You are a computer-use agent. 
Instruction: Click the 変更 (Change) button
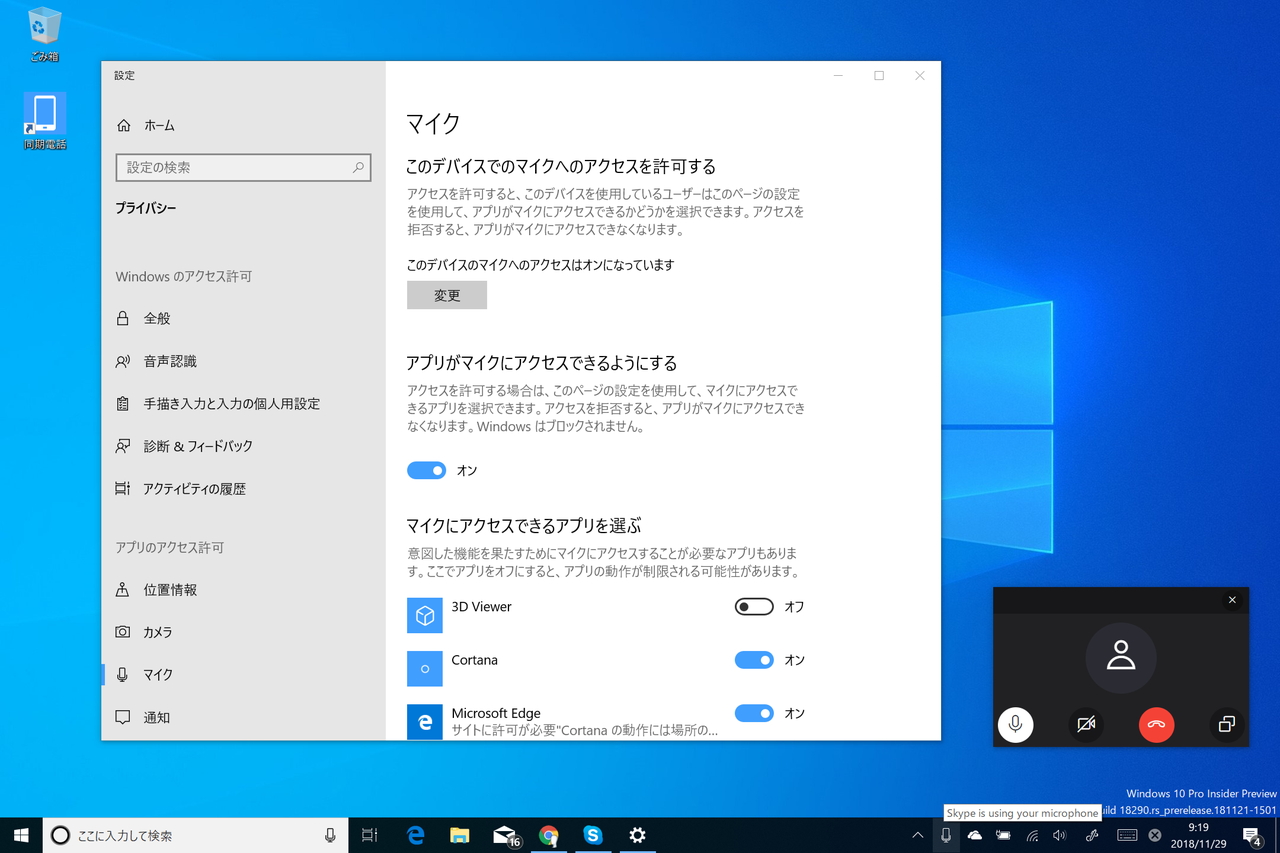point(446,295)
